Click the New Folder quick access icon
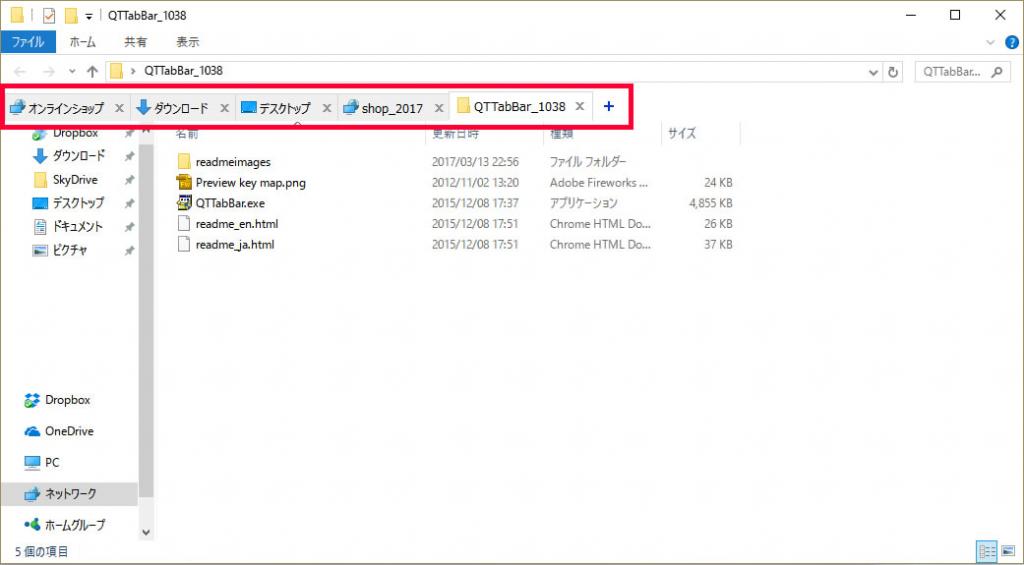 click(x=71, y=15)
